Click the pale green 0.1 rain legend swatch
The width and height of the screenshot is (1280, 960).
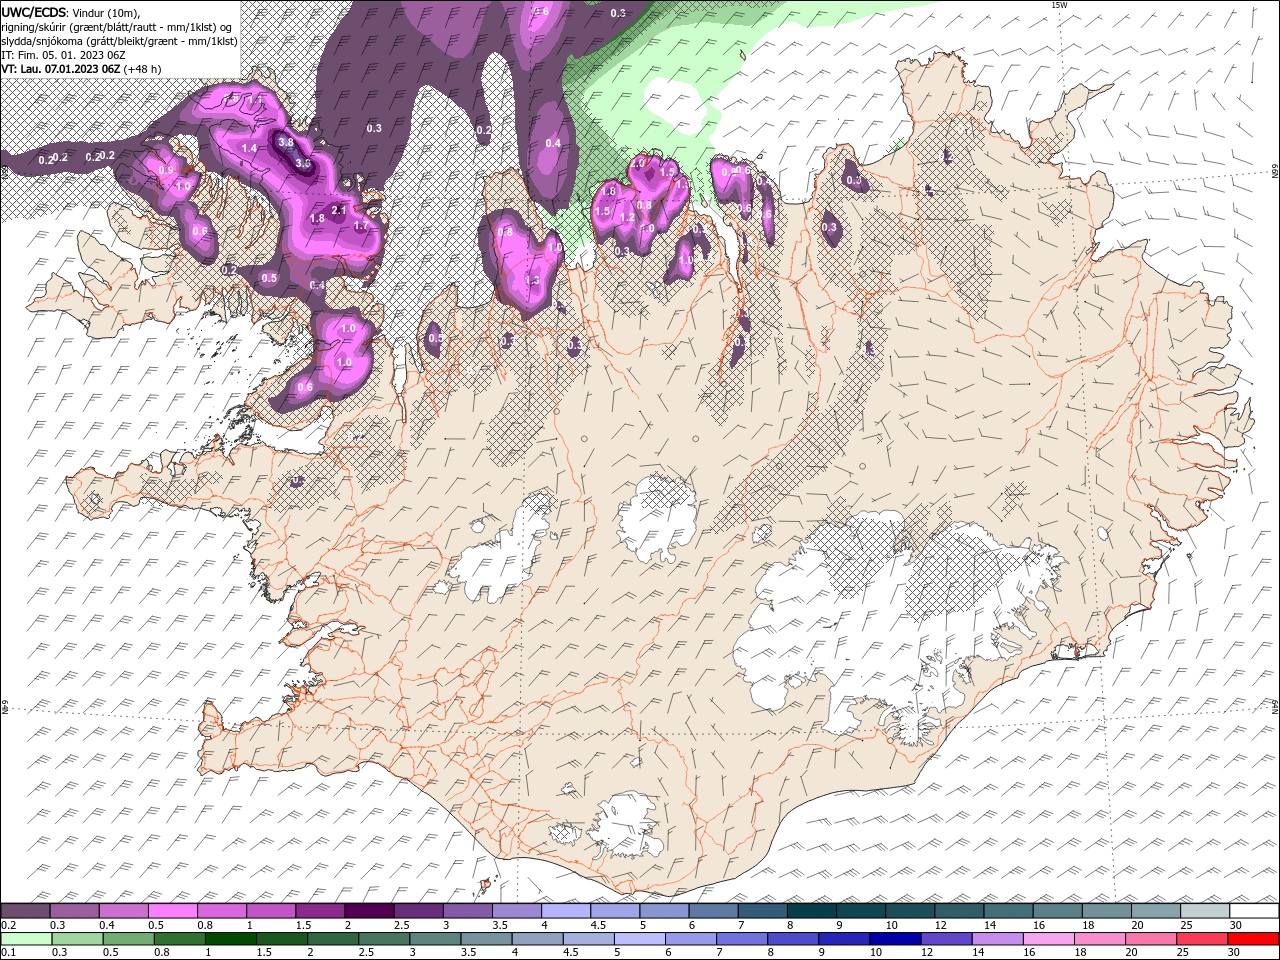[x=26, y=939]
